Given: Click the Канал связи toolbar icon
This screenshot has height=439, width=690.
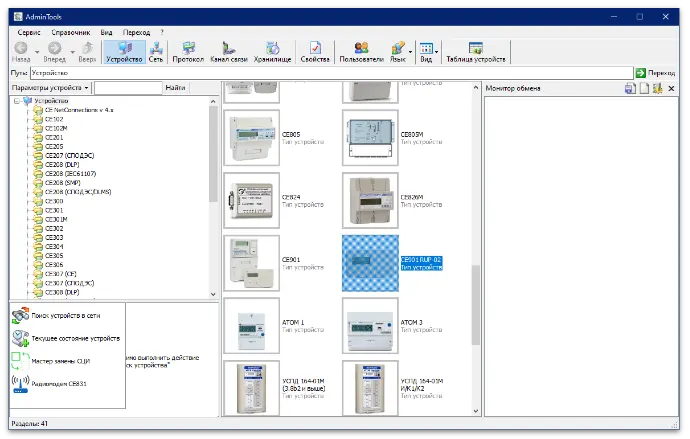Looking at the screenshot, I should [230, 51].
